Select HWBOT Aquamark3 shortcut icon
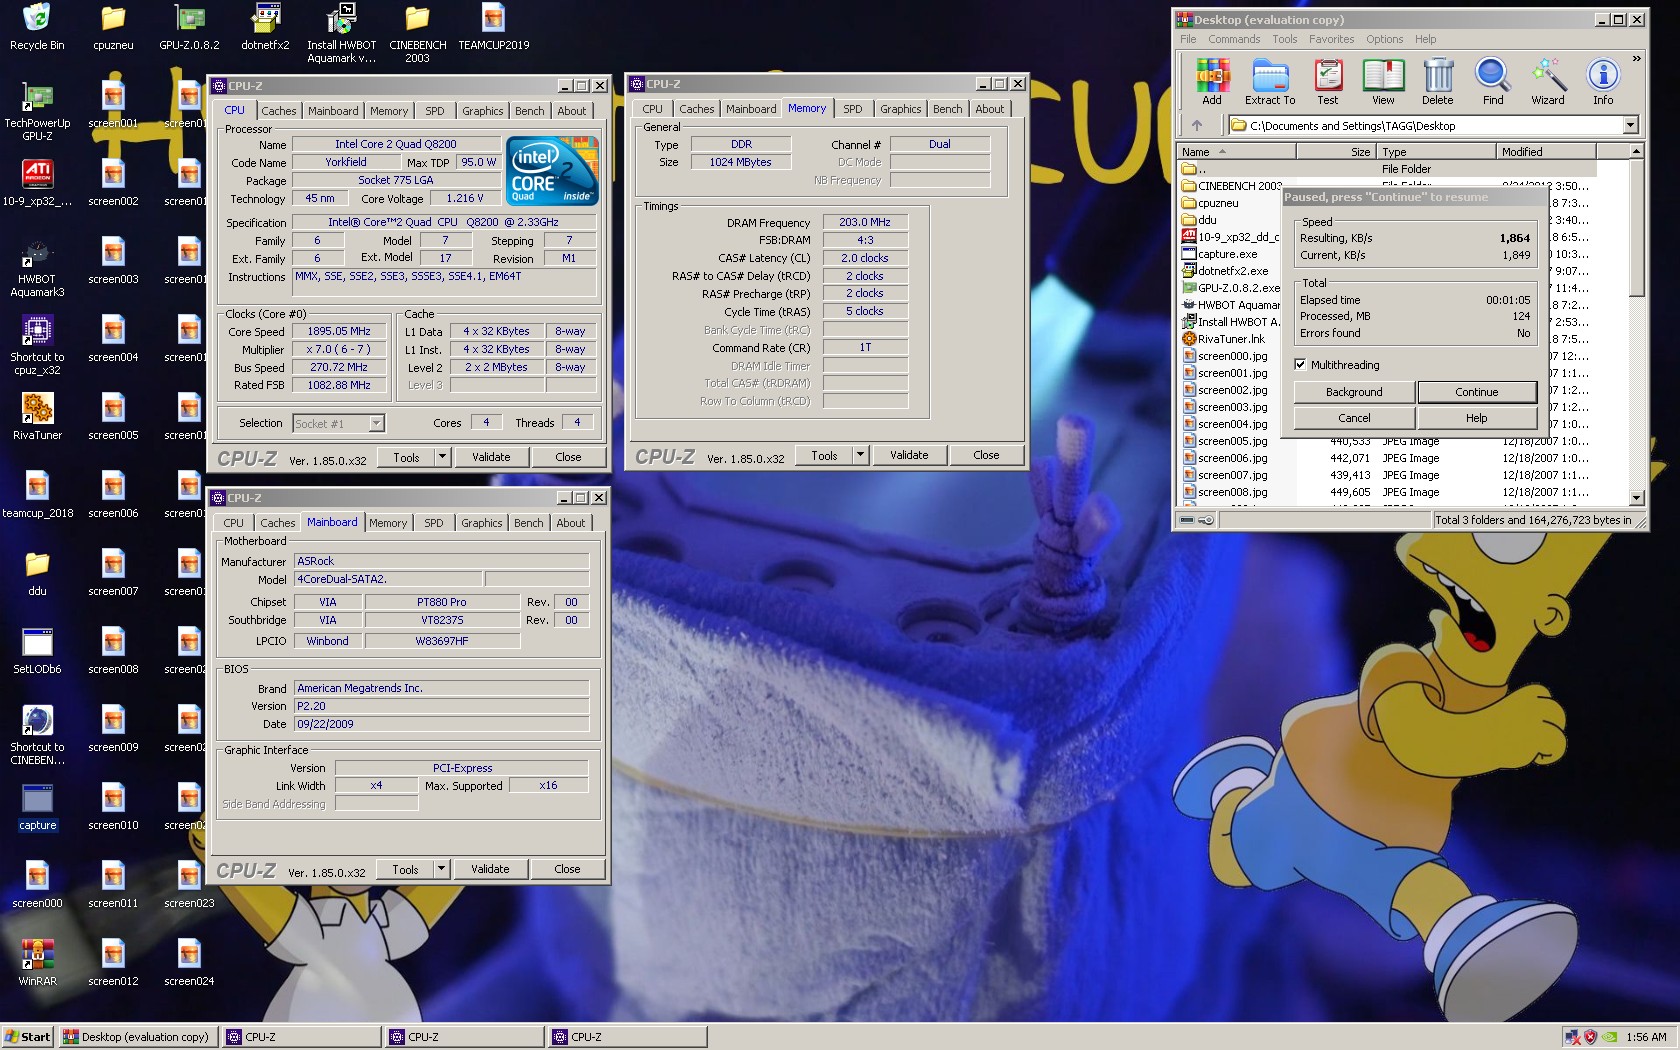Screen dimensions: 1680x1050 click(x=37, y=267)
